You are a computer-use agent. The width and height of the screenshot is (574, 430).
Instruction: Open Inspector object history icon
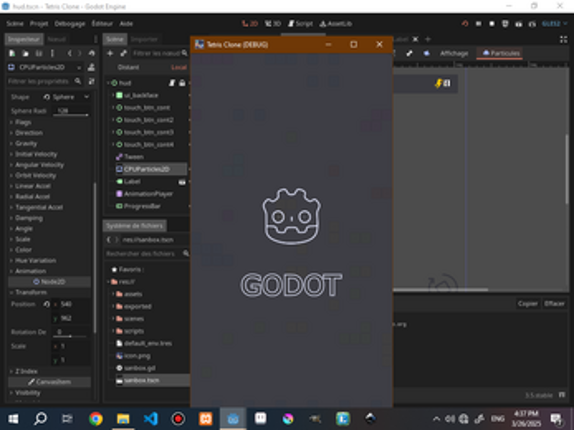[x=92, y=53]
